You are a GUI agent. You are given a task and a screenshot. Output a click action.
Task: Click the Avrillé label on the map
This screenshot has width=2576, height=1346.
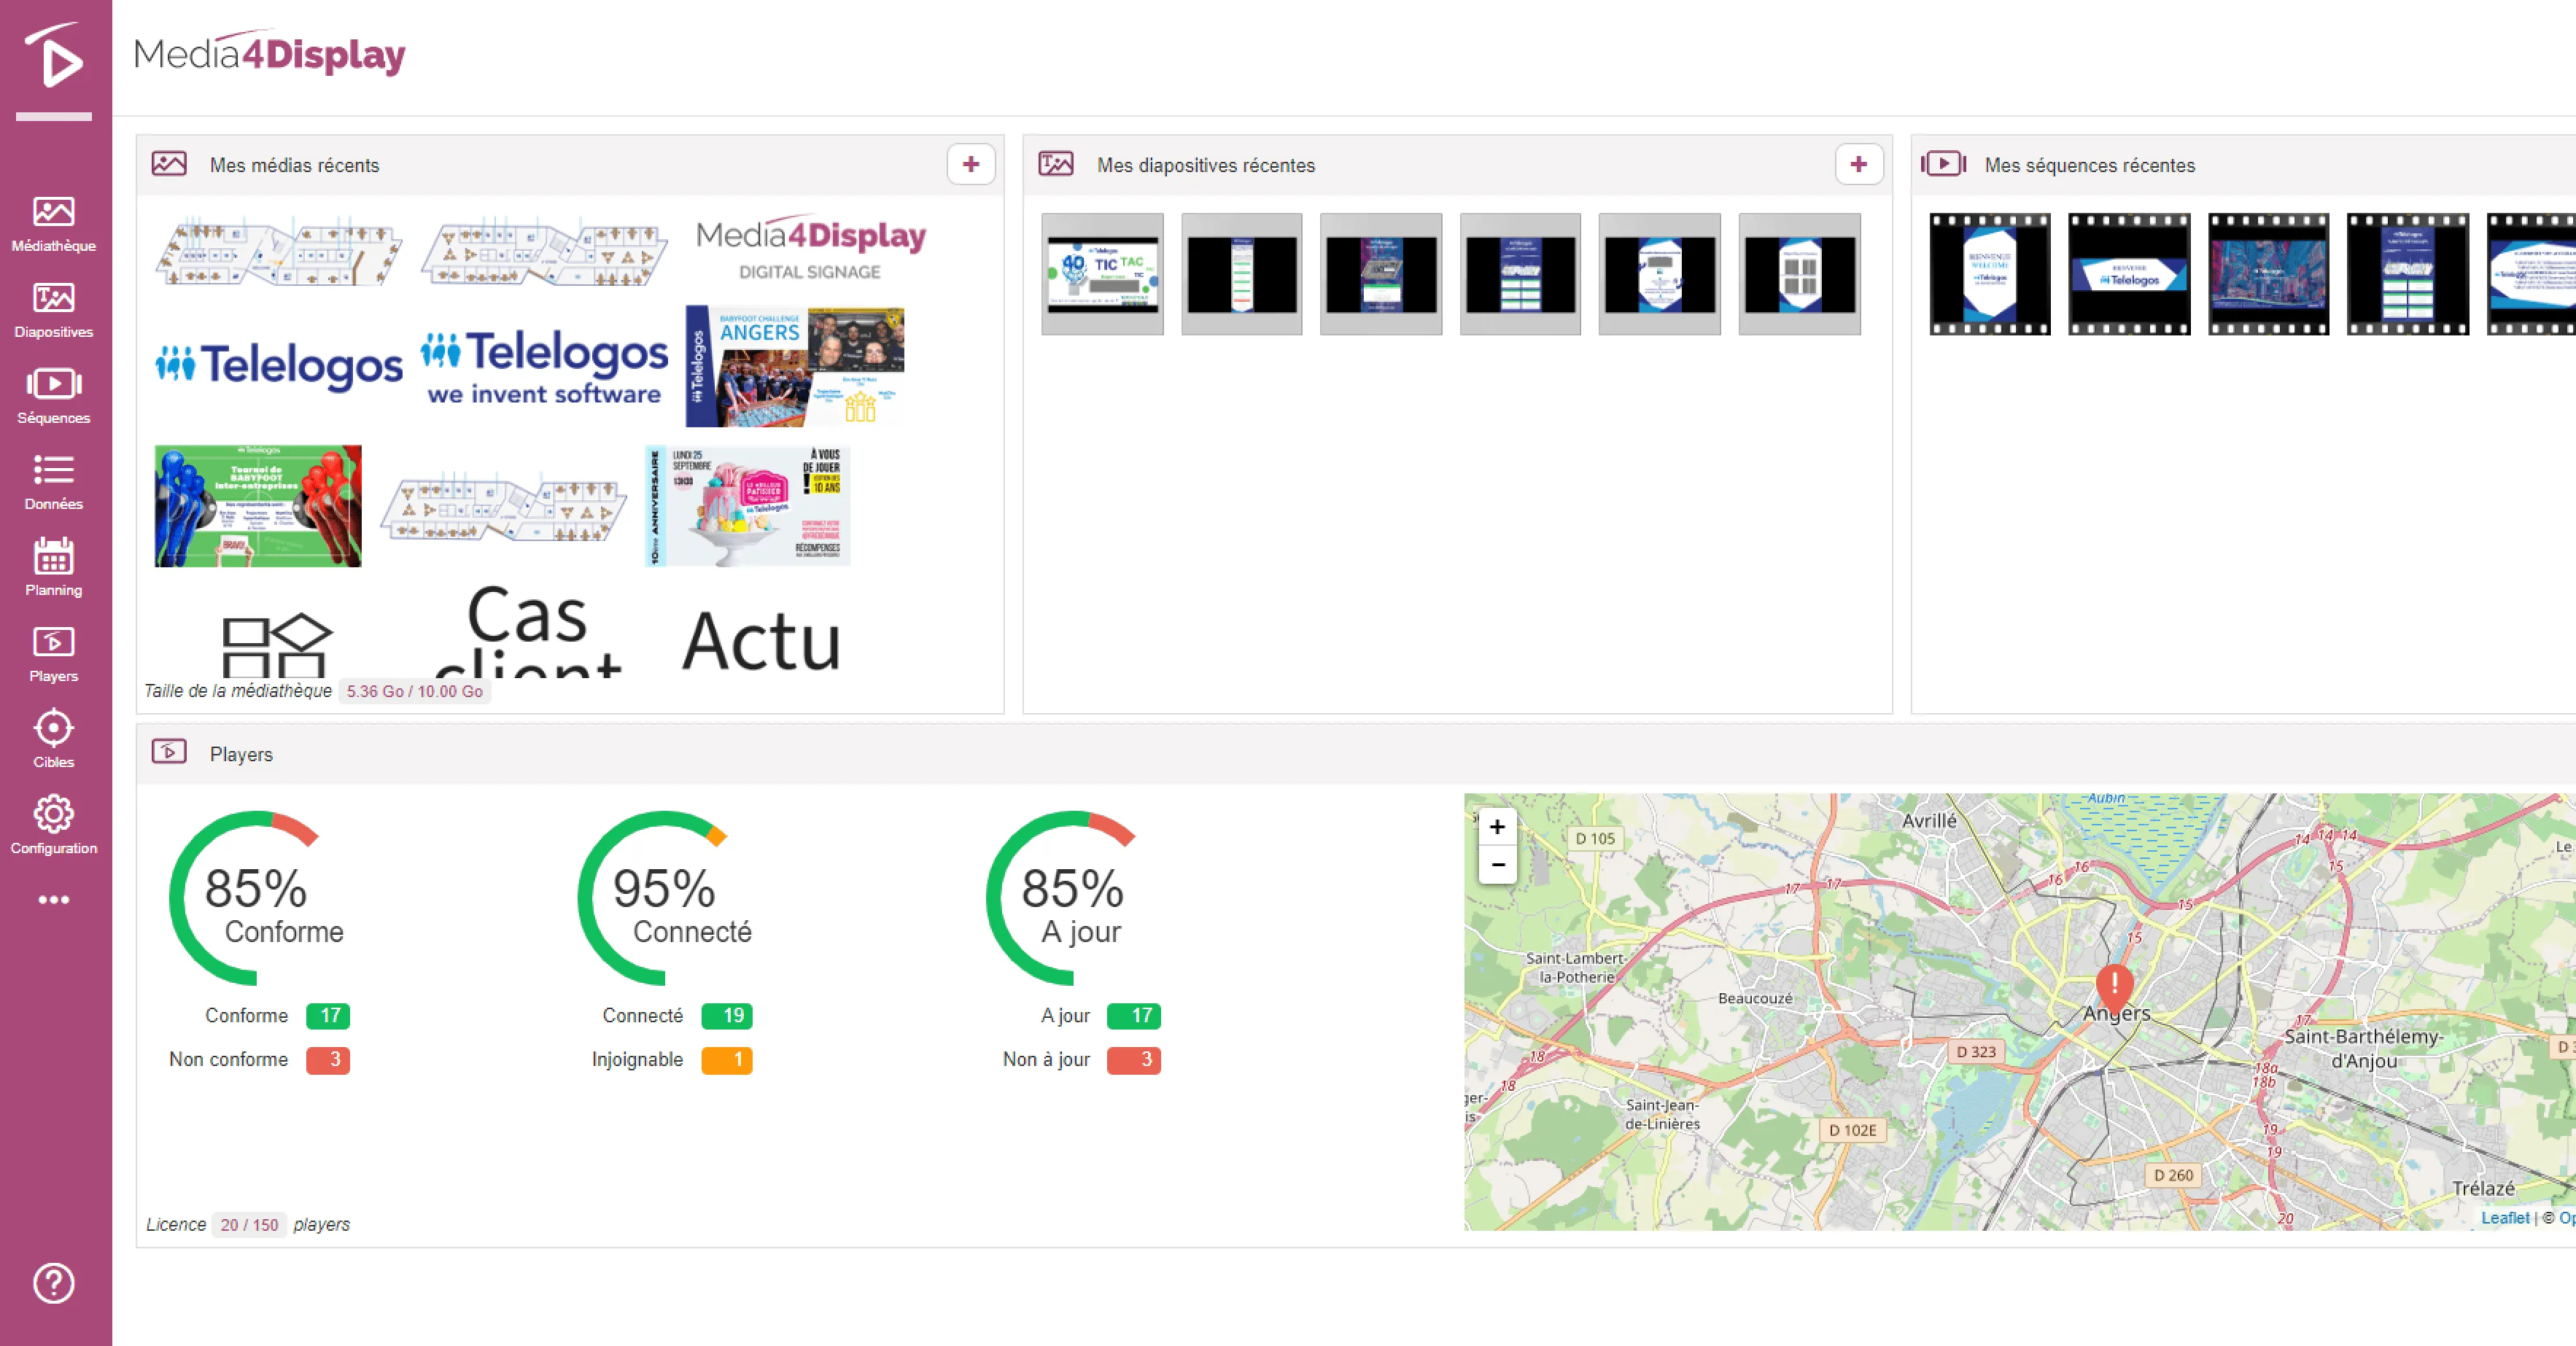[x=1929, y=820]
